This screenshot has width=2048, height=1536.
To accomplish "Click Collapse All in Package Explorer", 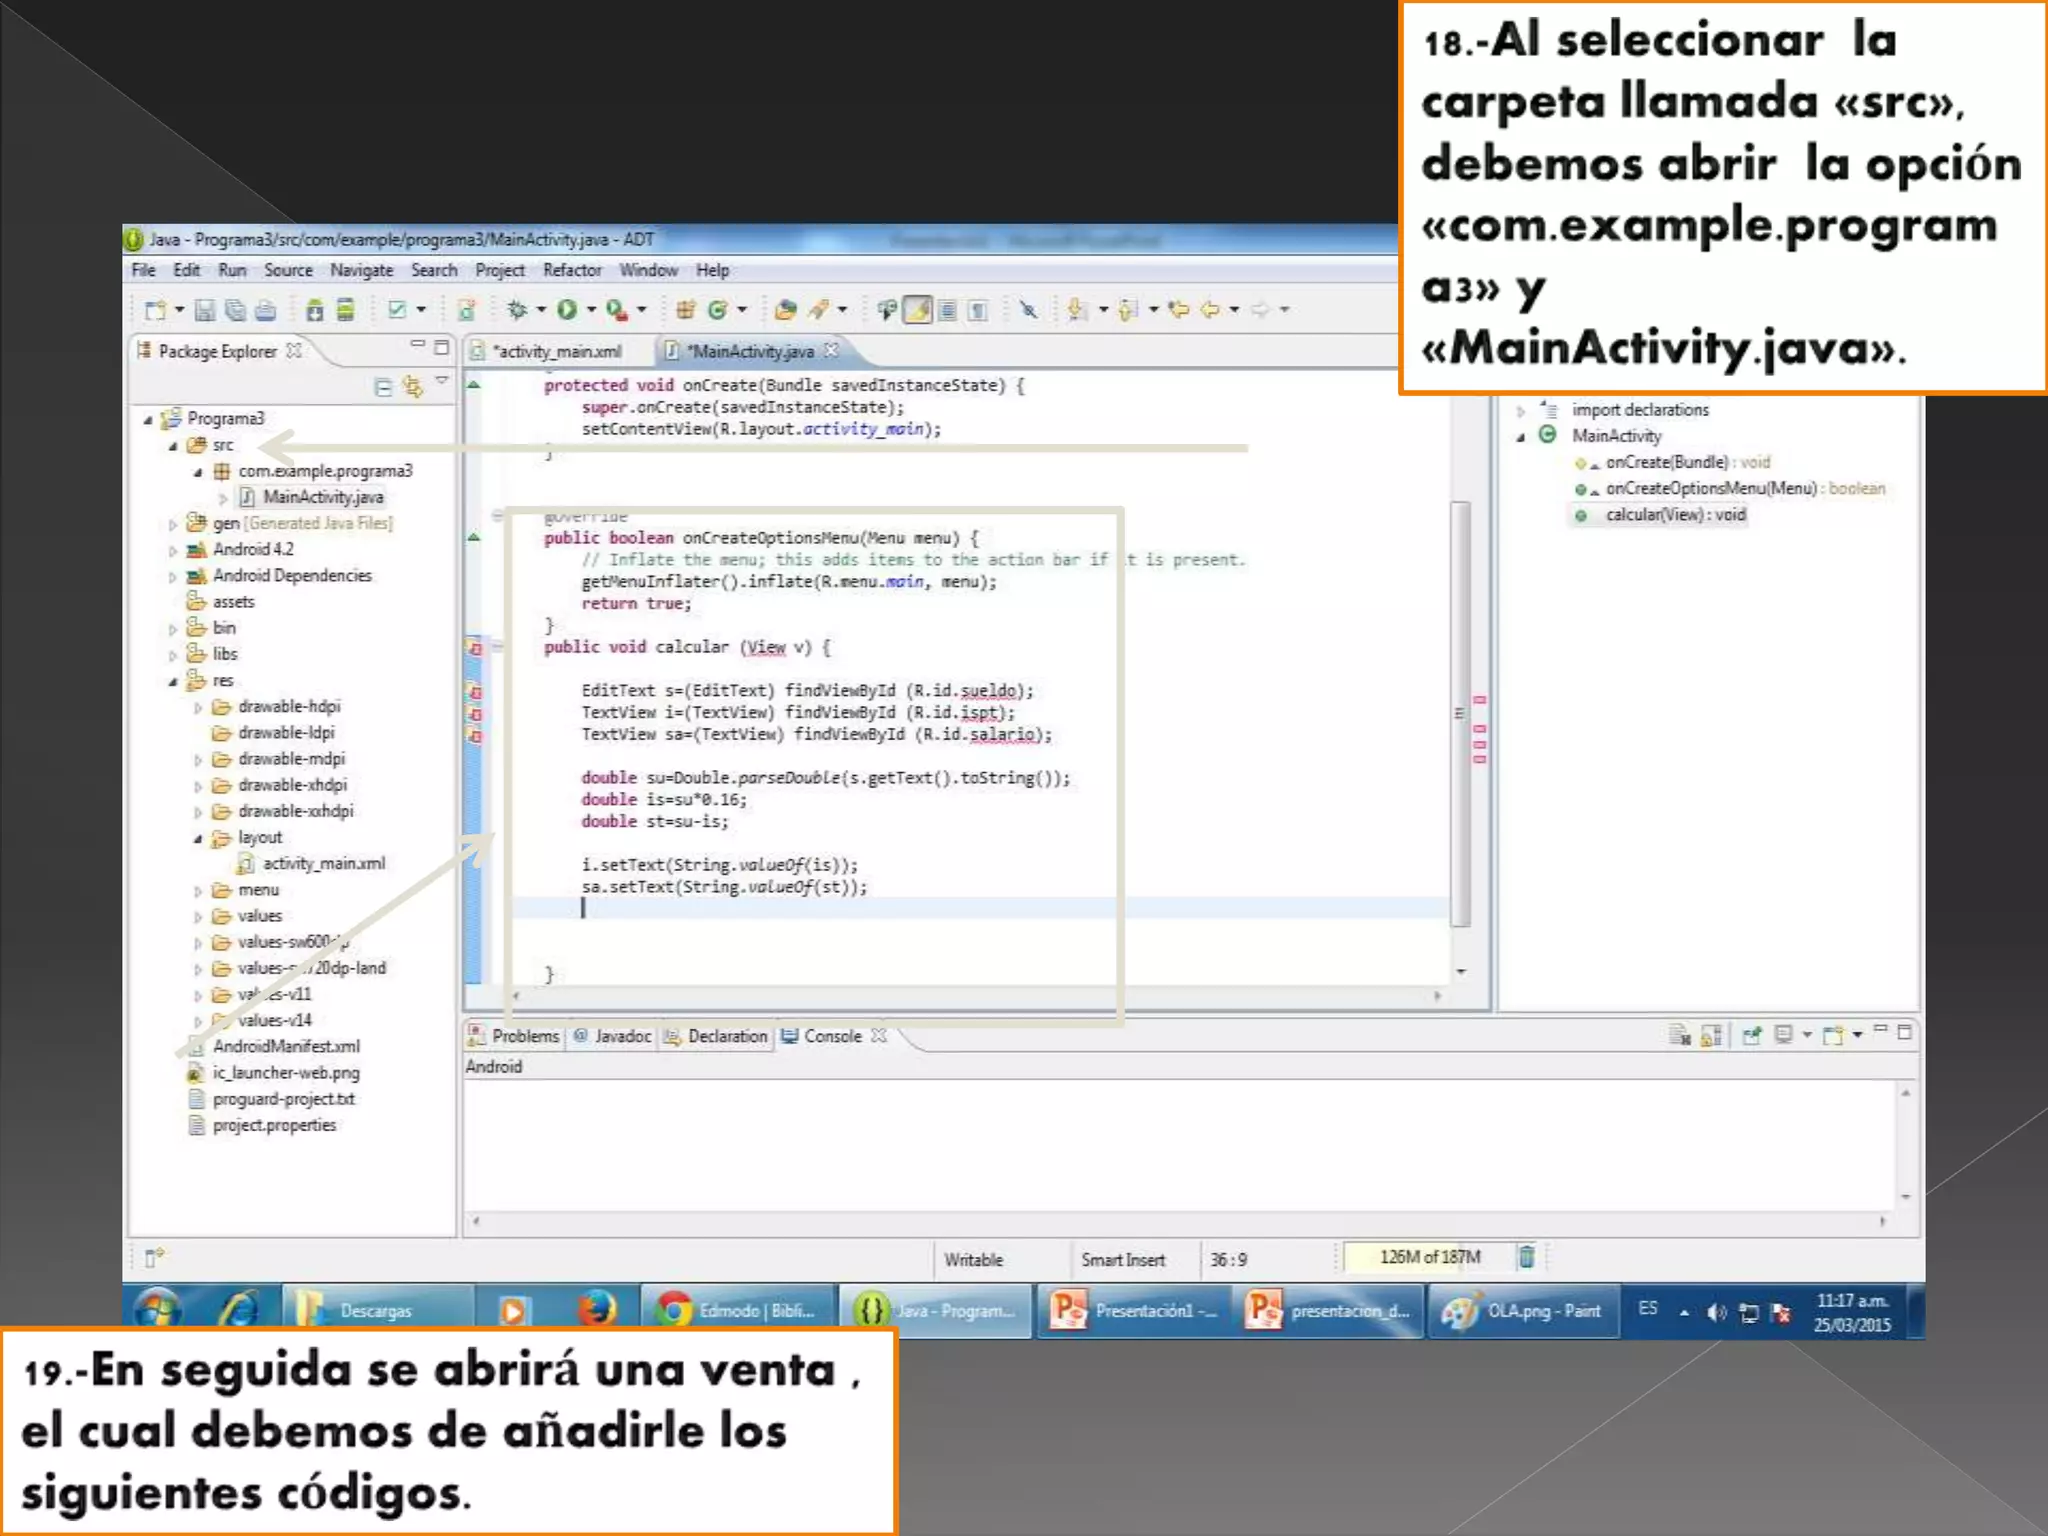I will [383, 387].
